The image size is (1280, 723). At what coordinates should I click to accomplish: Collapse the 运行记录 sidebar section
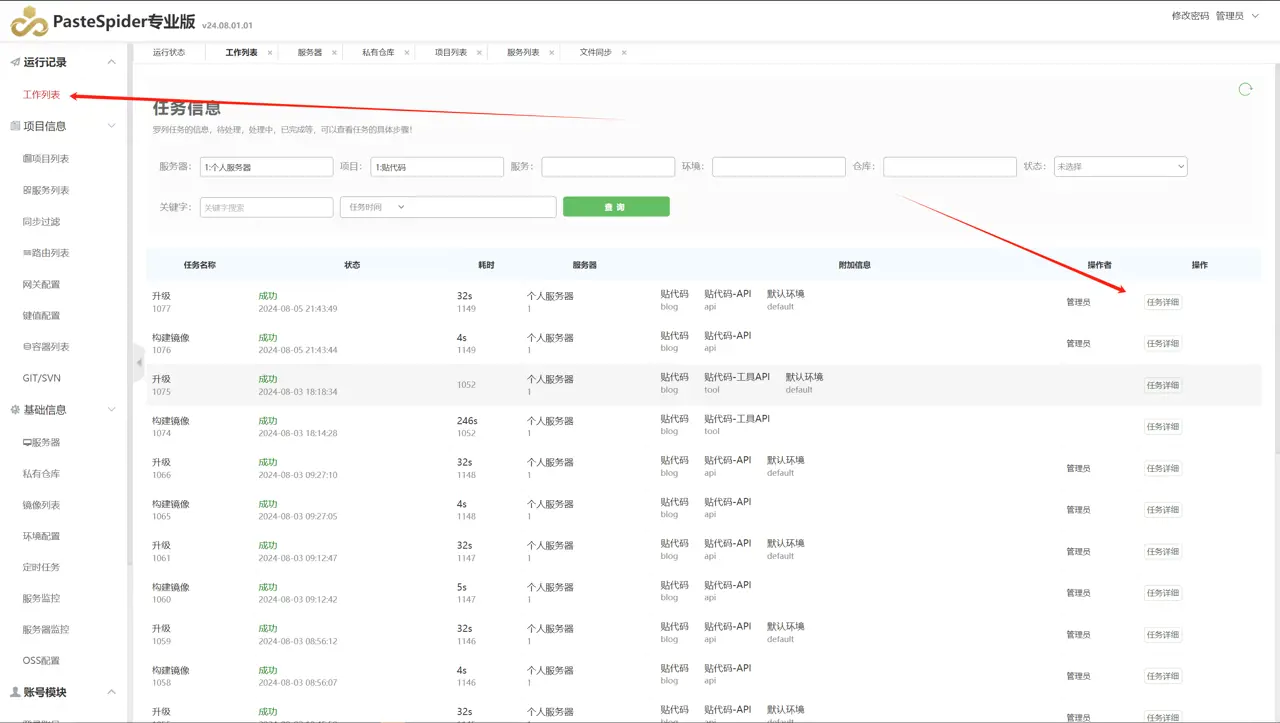pyautogui.click(x=111, y=62)
